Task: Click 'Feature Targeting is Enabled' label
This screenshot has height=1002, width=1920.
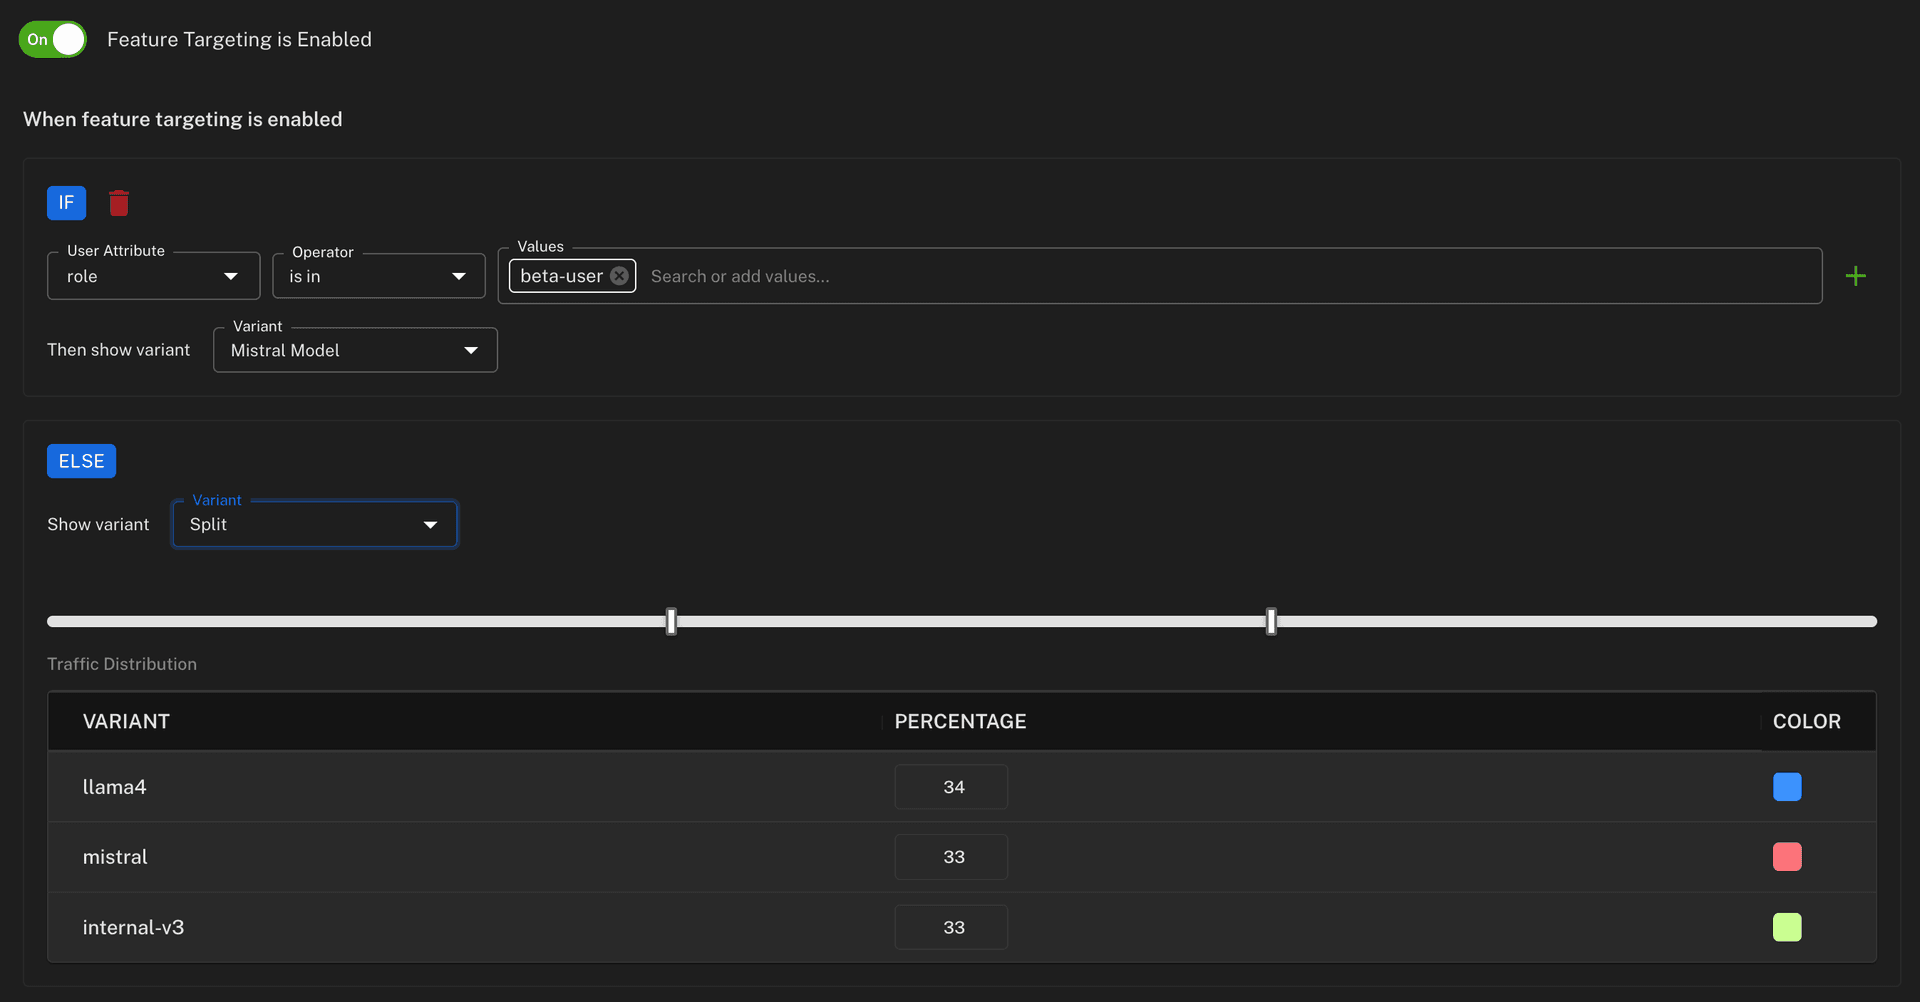Action: point(239,39)
